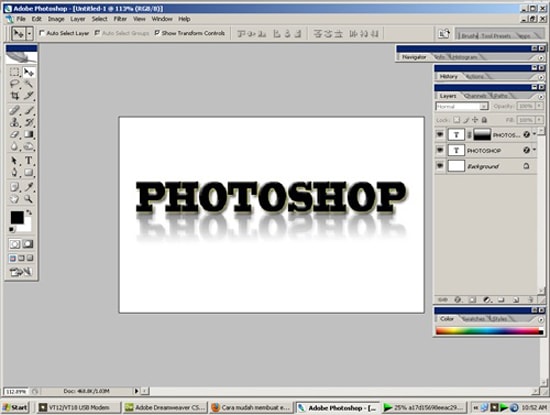This screenshot has width=550, height=415.
Task: Select the Blur tool
Action: (x=14, y=146)
